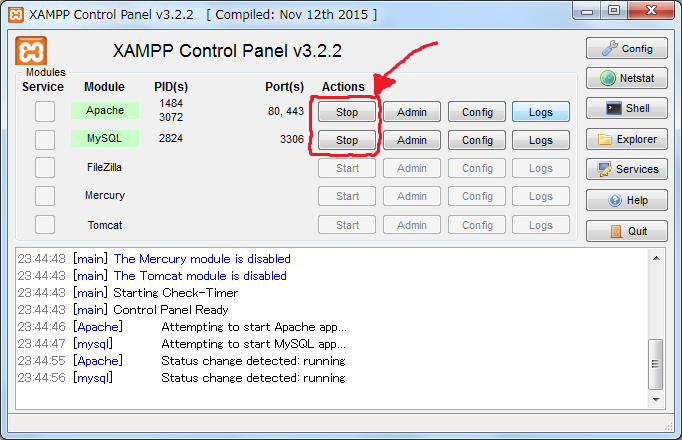The height and width of the screenshot is (440, 682).
Task: Start the FileZilla module
Action: click(x=347, y=168)
